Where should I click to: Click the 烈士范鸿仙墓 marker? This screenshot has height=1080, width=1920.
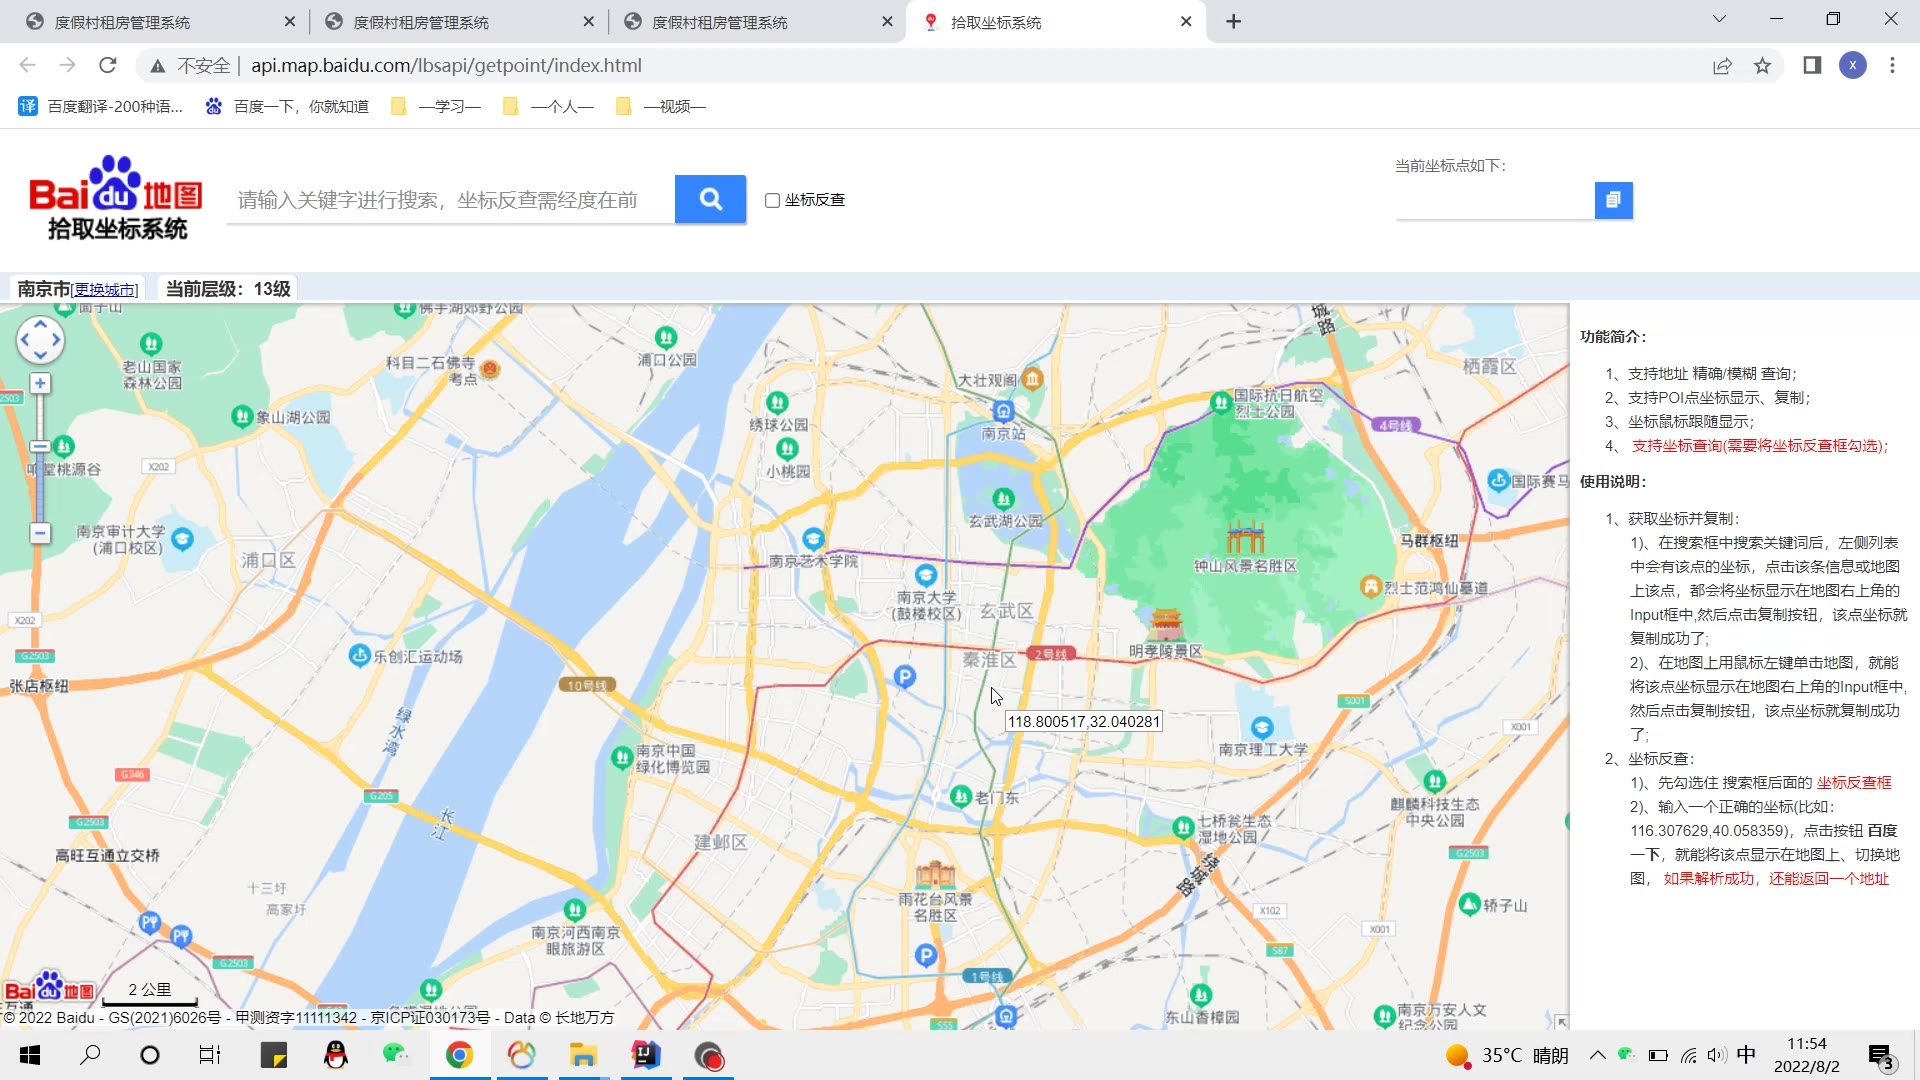[x=1371, y=587]
